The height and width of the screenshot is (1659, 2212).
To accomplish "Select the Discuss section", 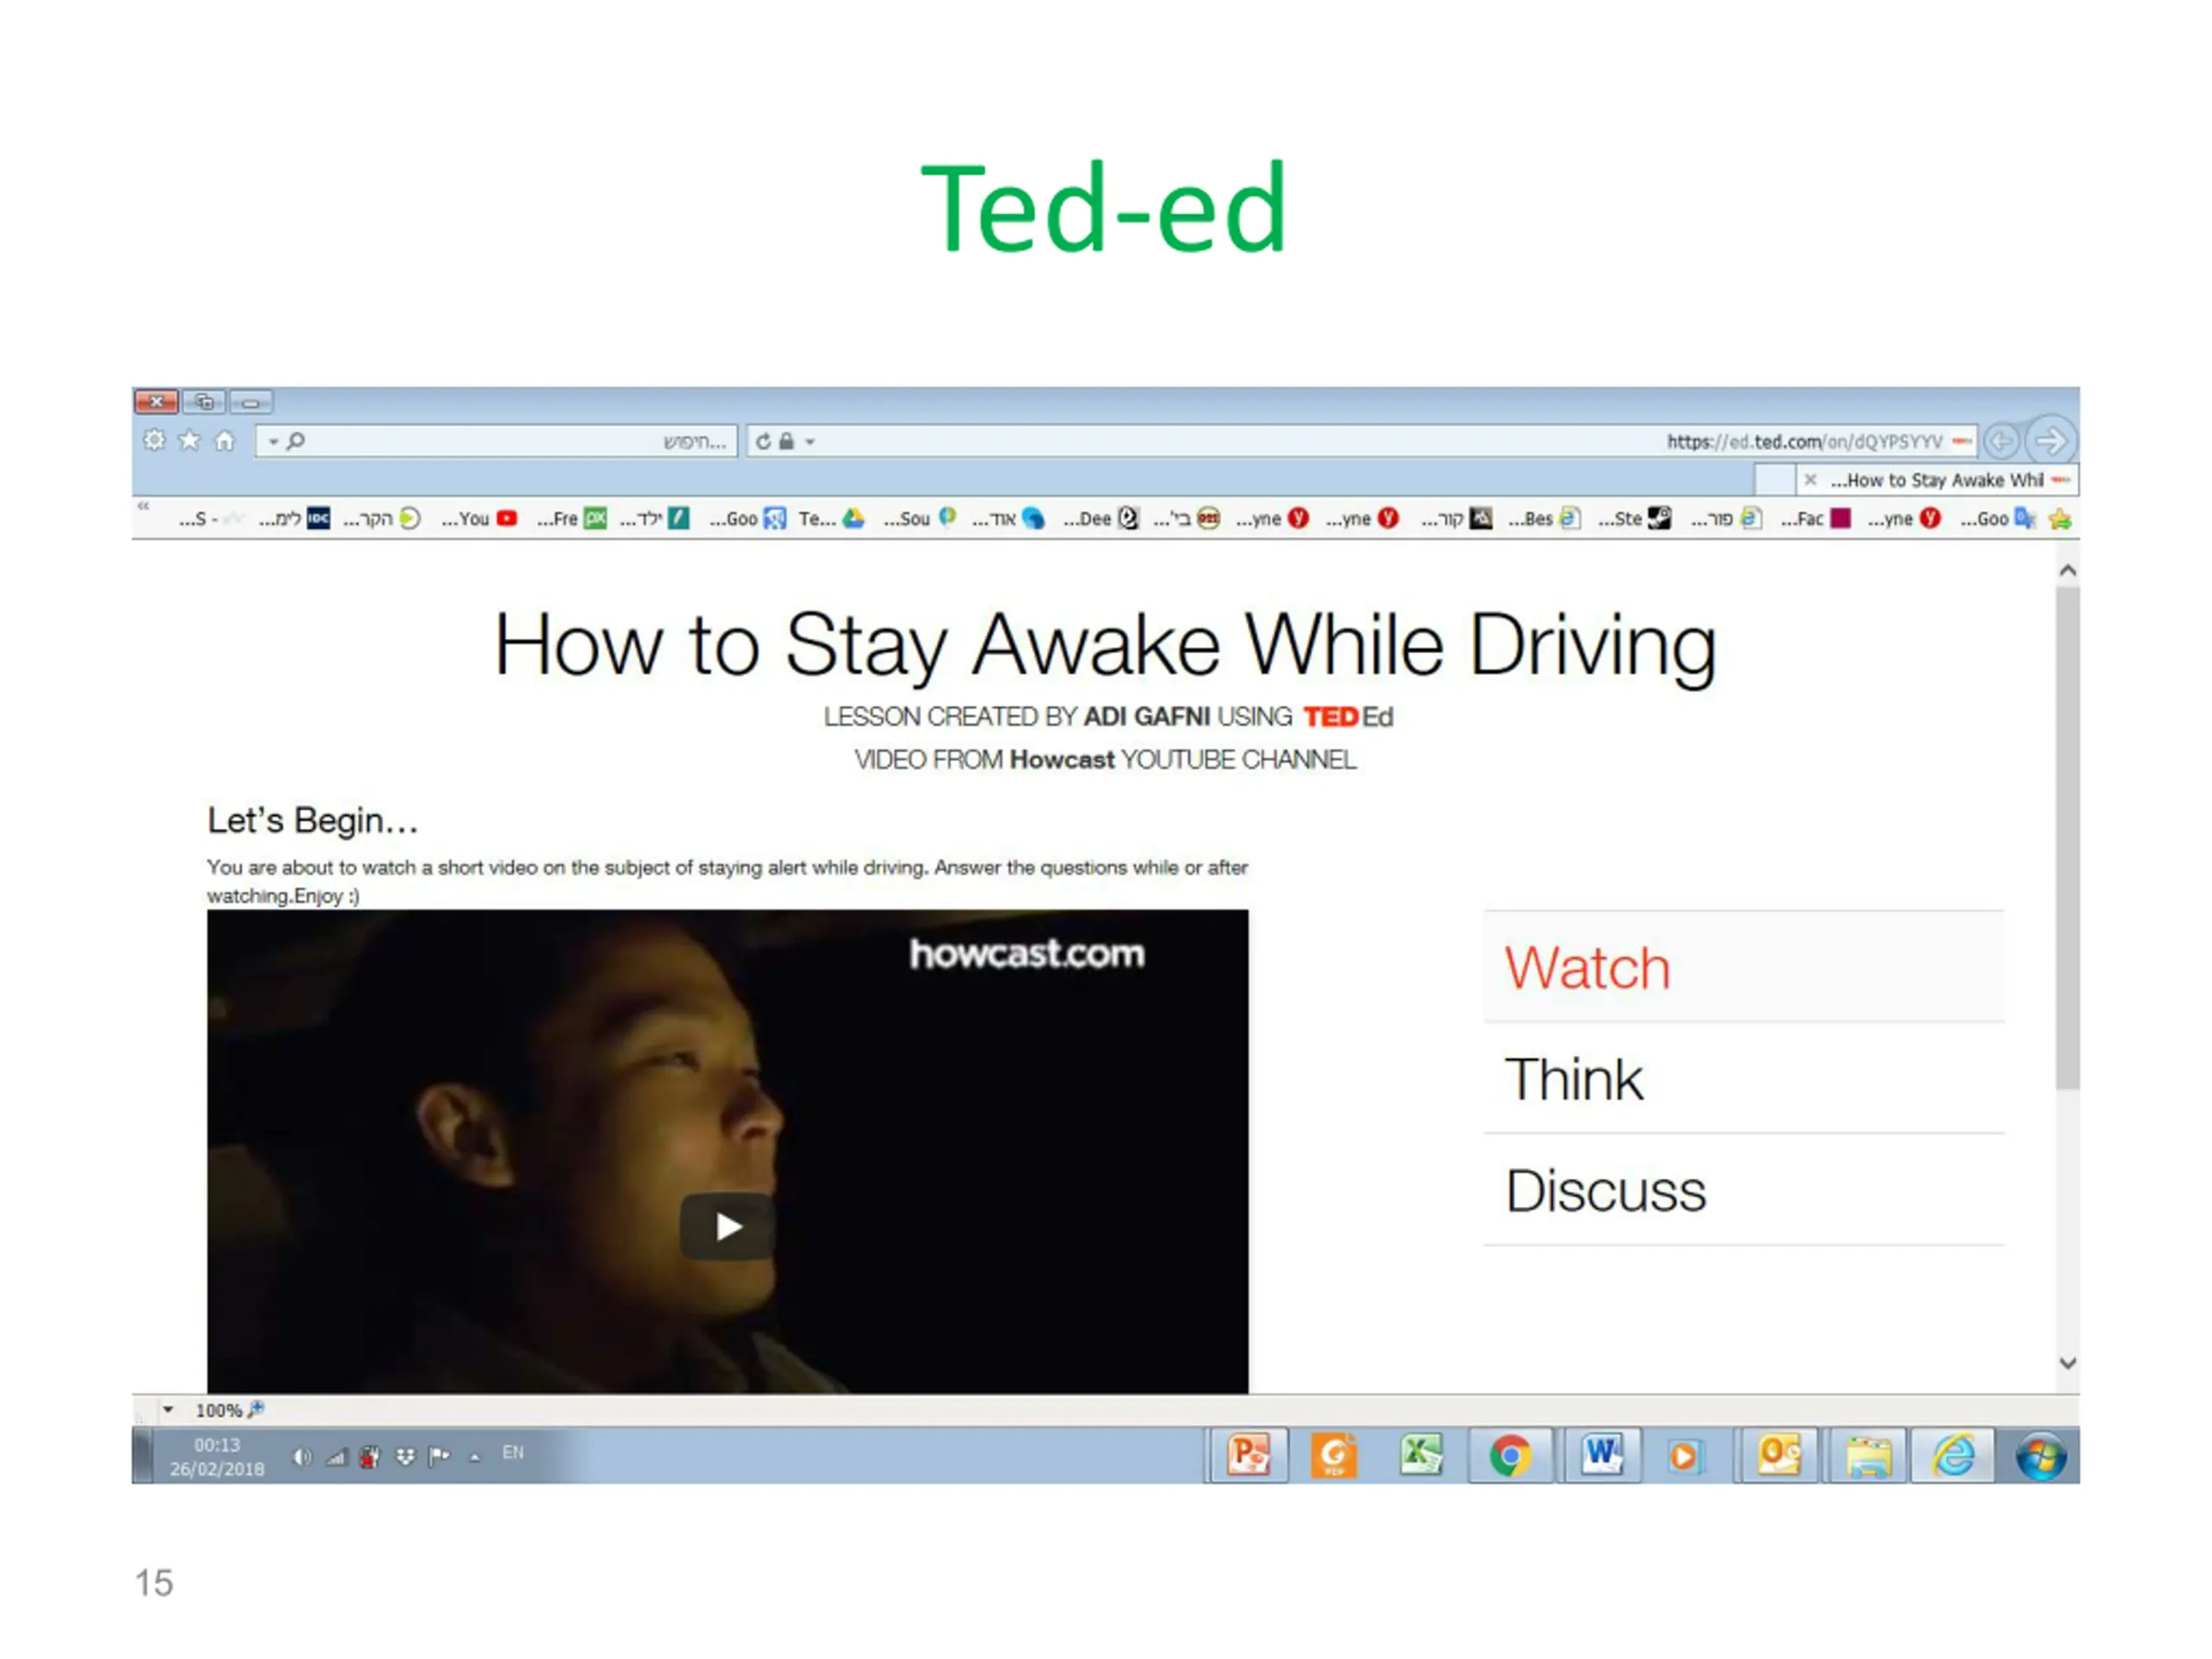I will point(1744,1190).
